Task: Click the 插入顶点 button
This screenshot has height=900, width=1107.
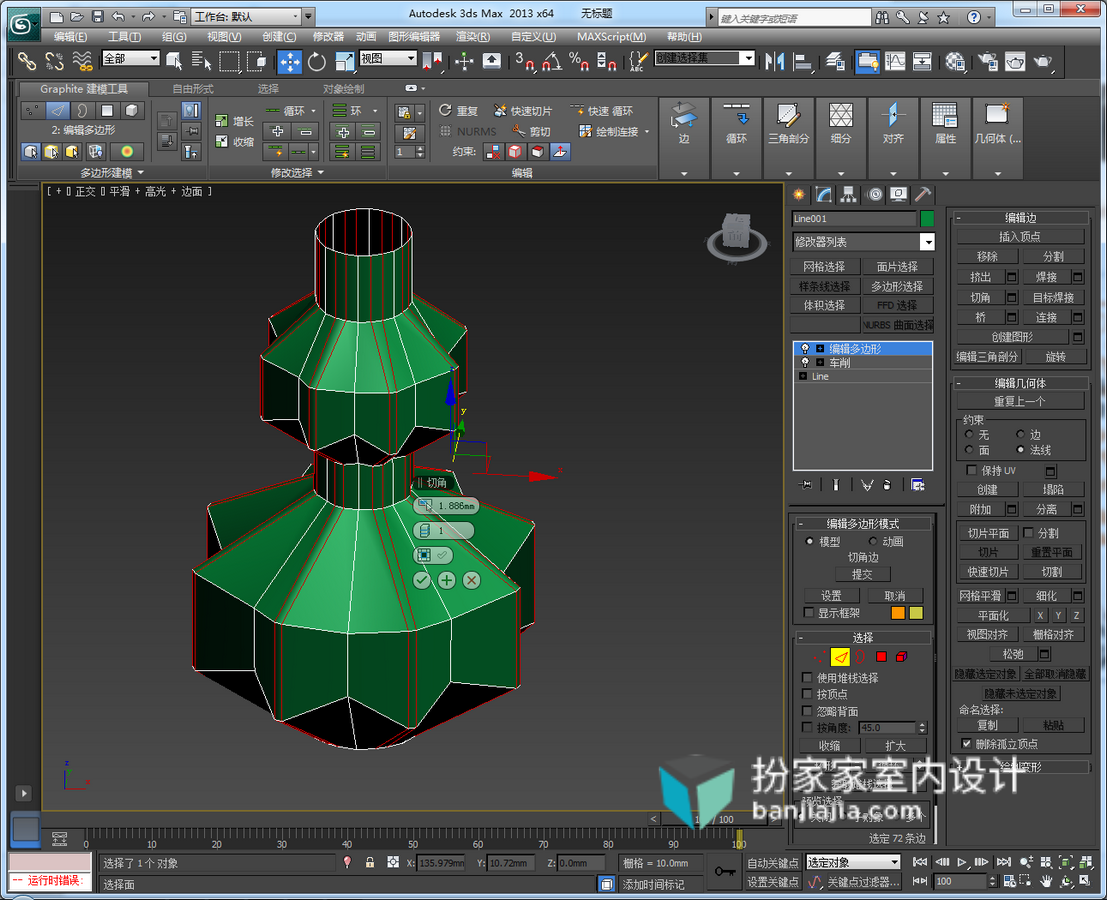Action: [x=1019, y=236]
